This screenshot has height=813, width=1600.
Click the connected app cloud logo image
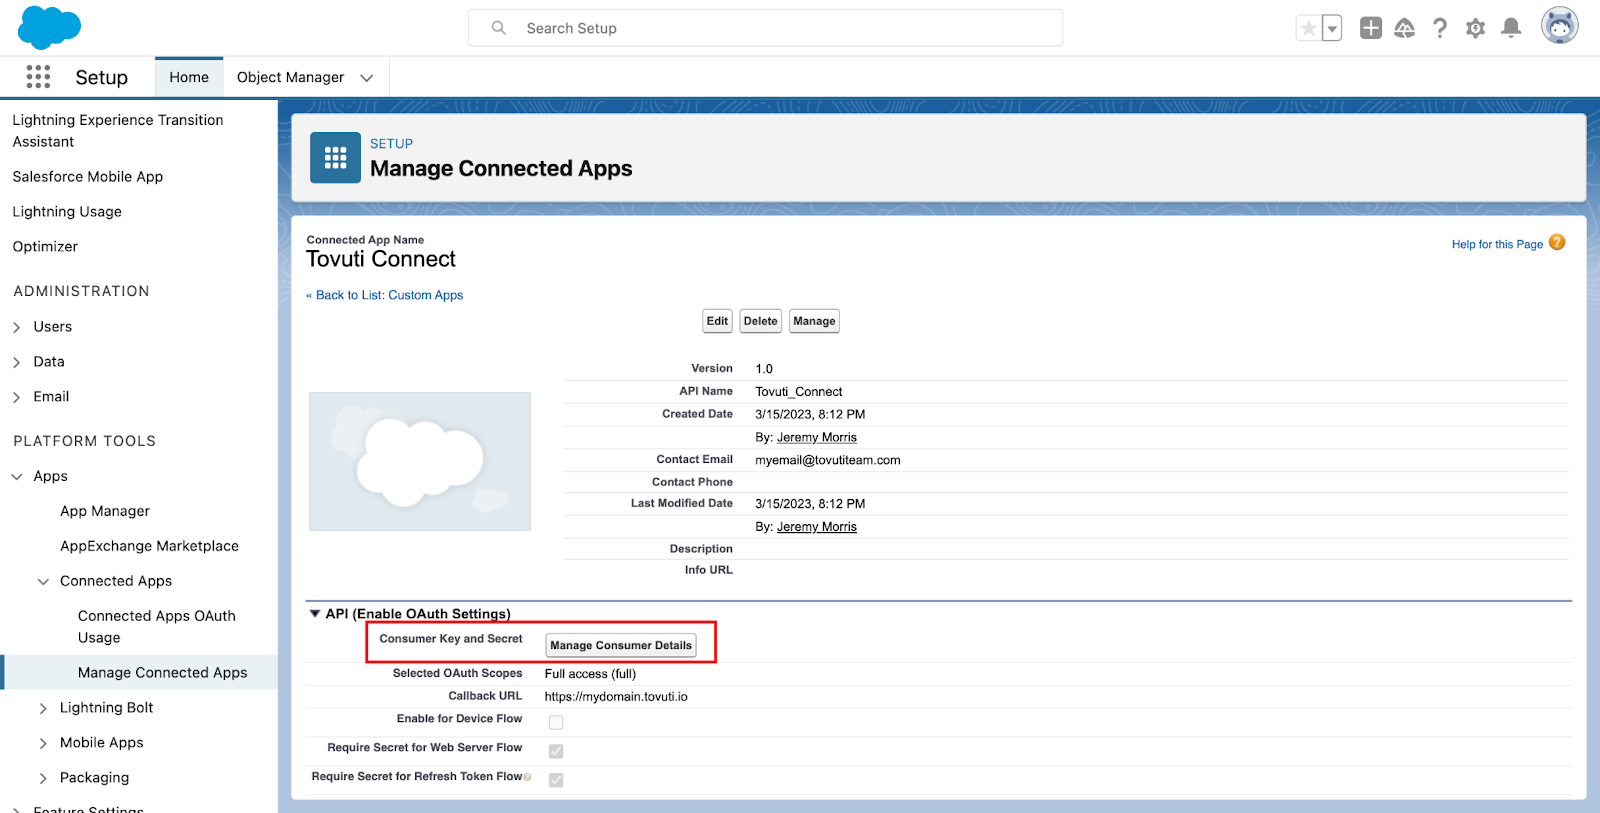click(420, 461)
